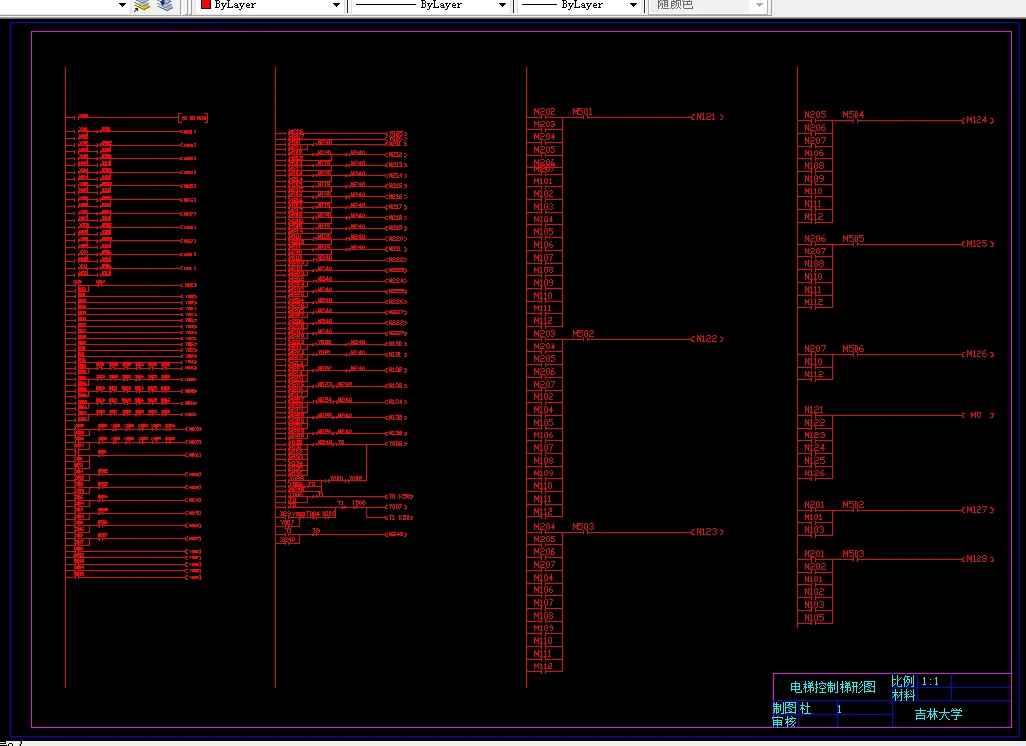The width and height of the screenshot is (1026, 746).
Task: Click the 比例 label in title block
Action: tap(902, 681)
